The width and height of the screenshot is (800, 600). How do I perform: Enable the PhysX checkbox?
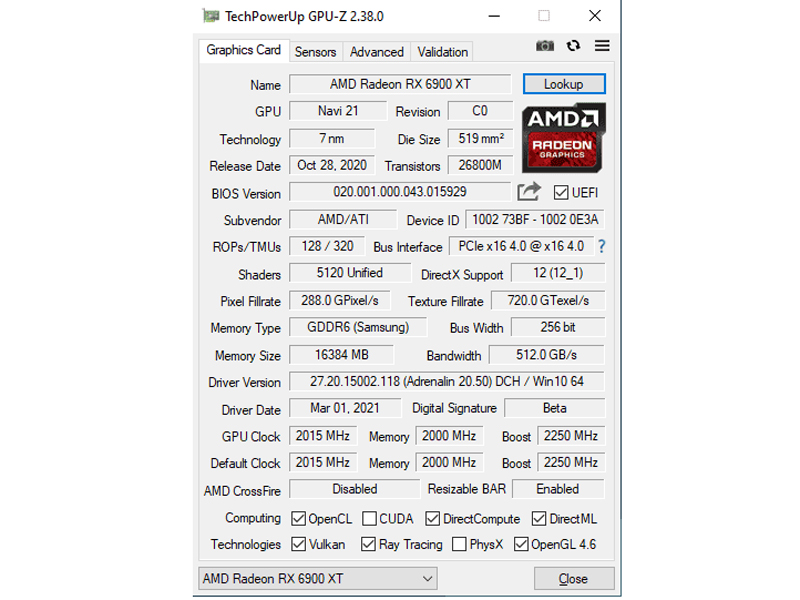pos(460,544)
